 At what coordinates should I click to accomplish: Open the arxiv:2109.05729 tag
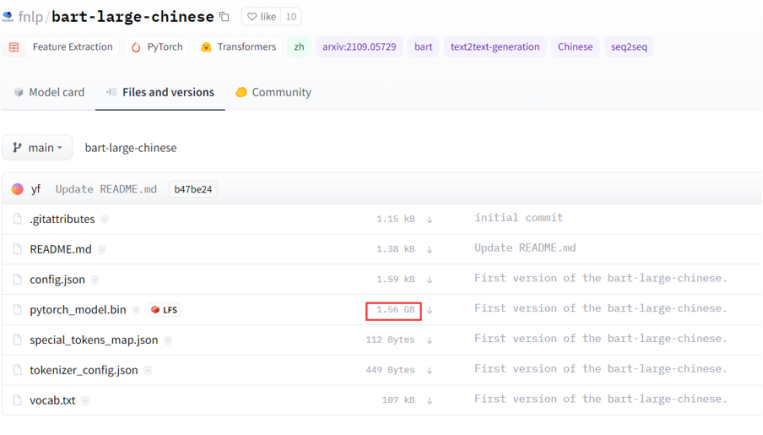coord(359,47)
